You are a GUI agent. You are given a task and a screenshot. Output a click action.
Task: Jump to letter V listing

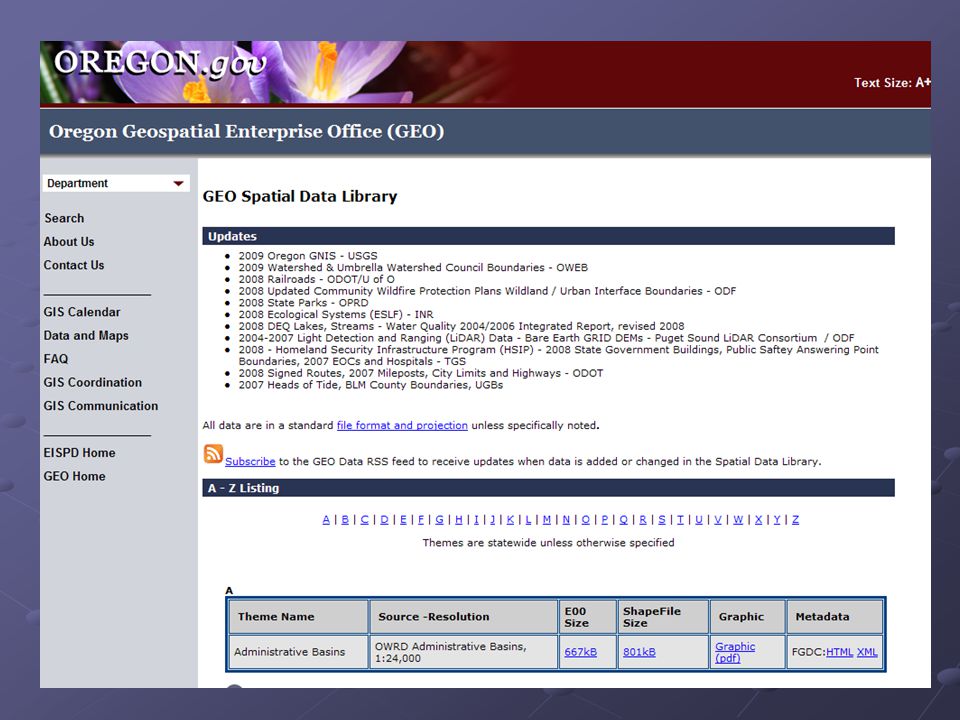(x=718, y=519)
